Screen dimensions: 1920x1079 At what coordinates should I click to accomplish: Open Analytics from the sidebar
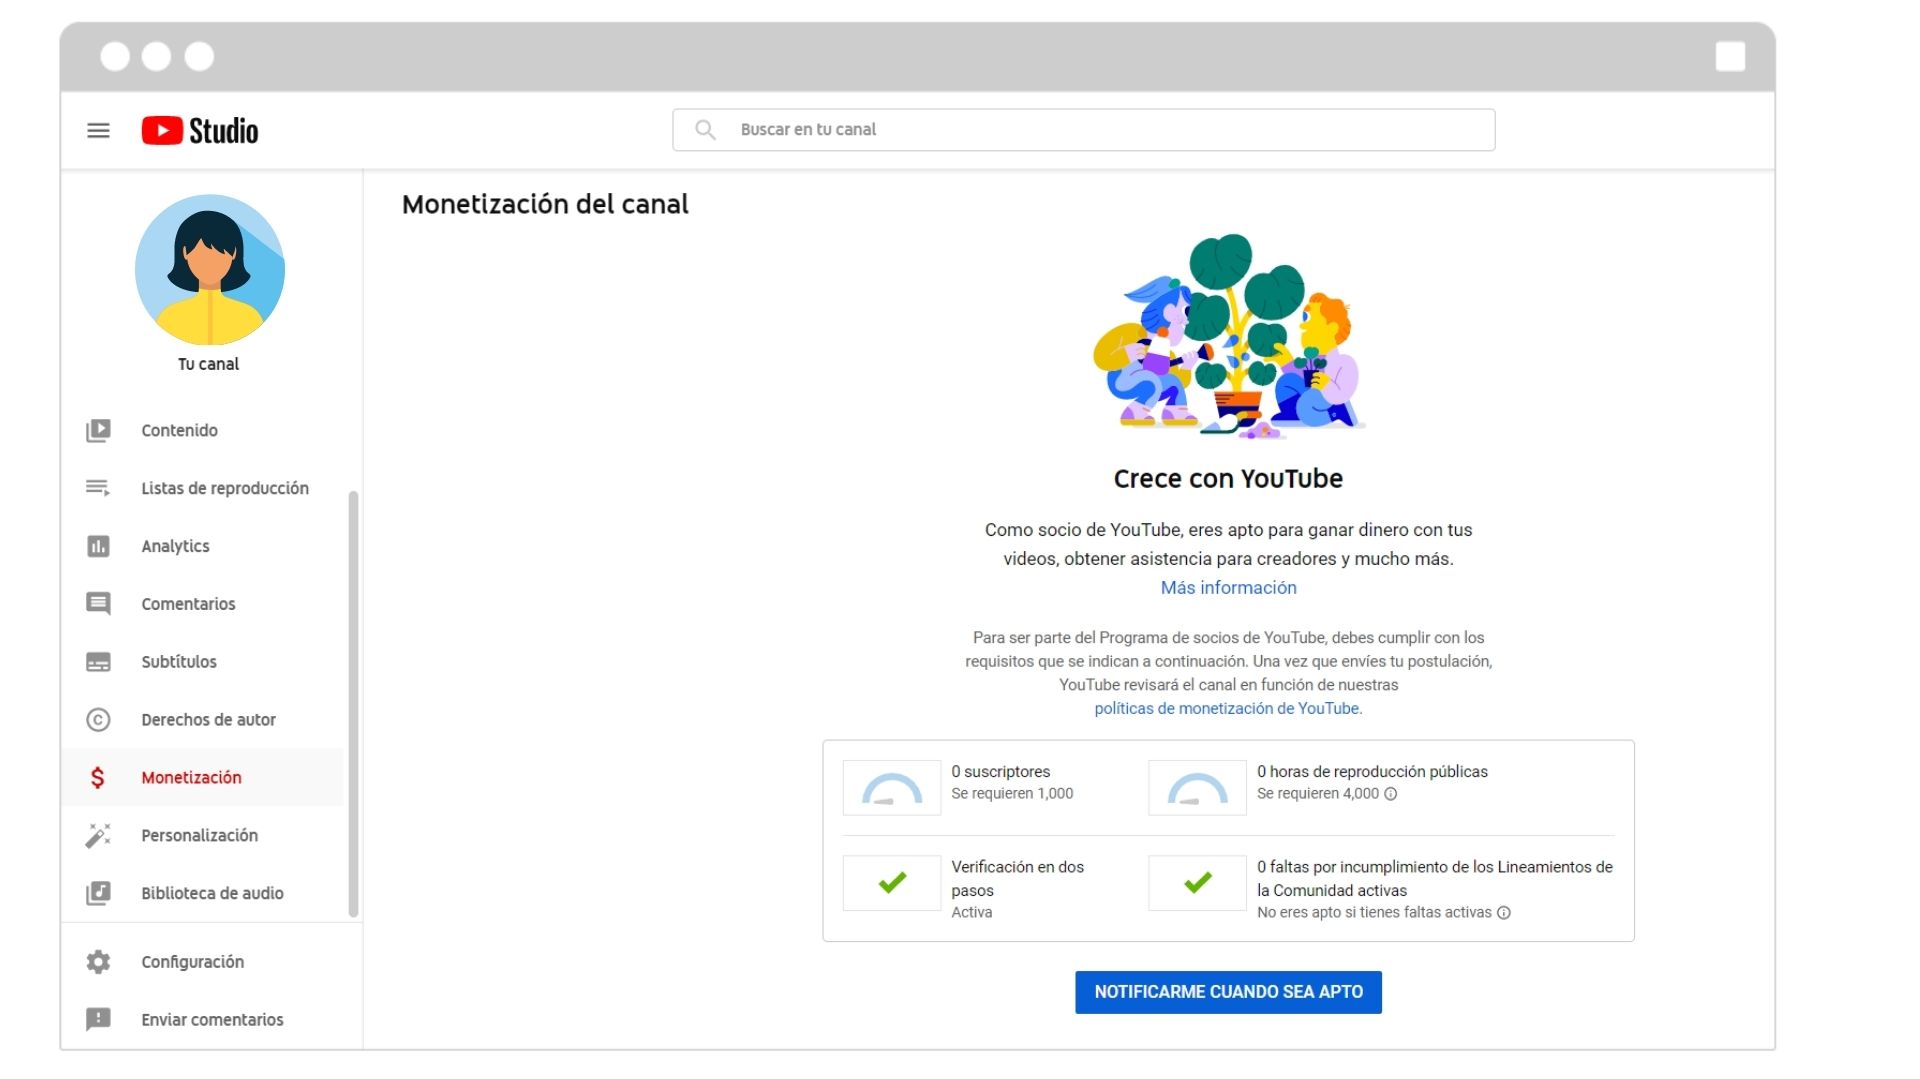pyautogui.click(x=99, y=546)
